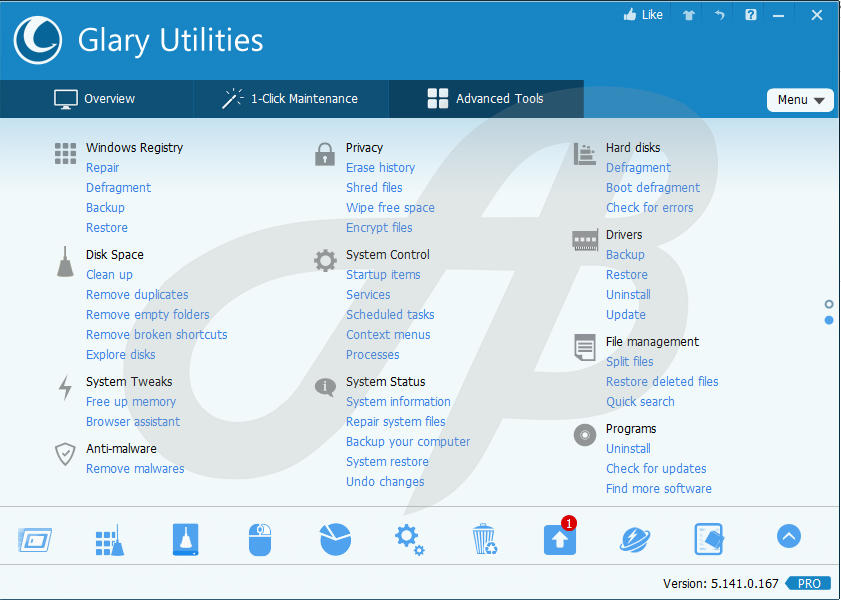Click Check for updates under Programs
Screen dimensions: 841x601
tap(656, 469)
